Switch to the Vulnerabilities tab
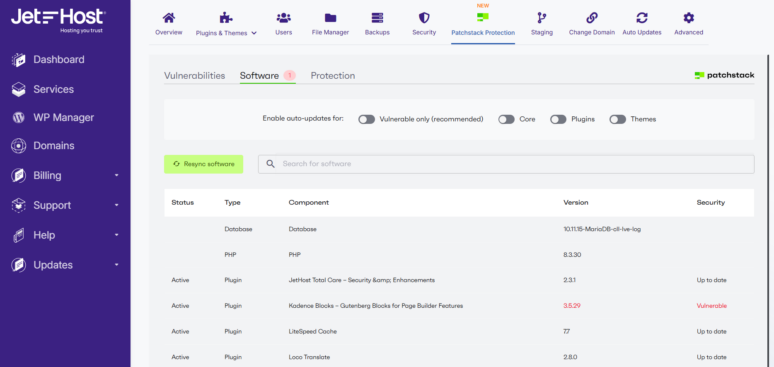Image resolution: width=774 pixels, height=367 pixels. point(194,76)
